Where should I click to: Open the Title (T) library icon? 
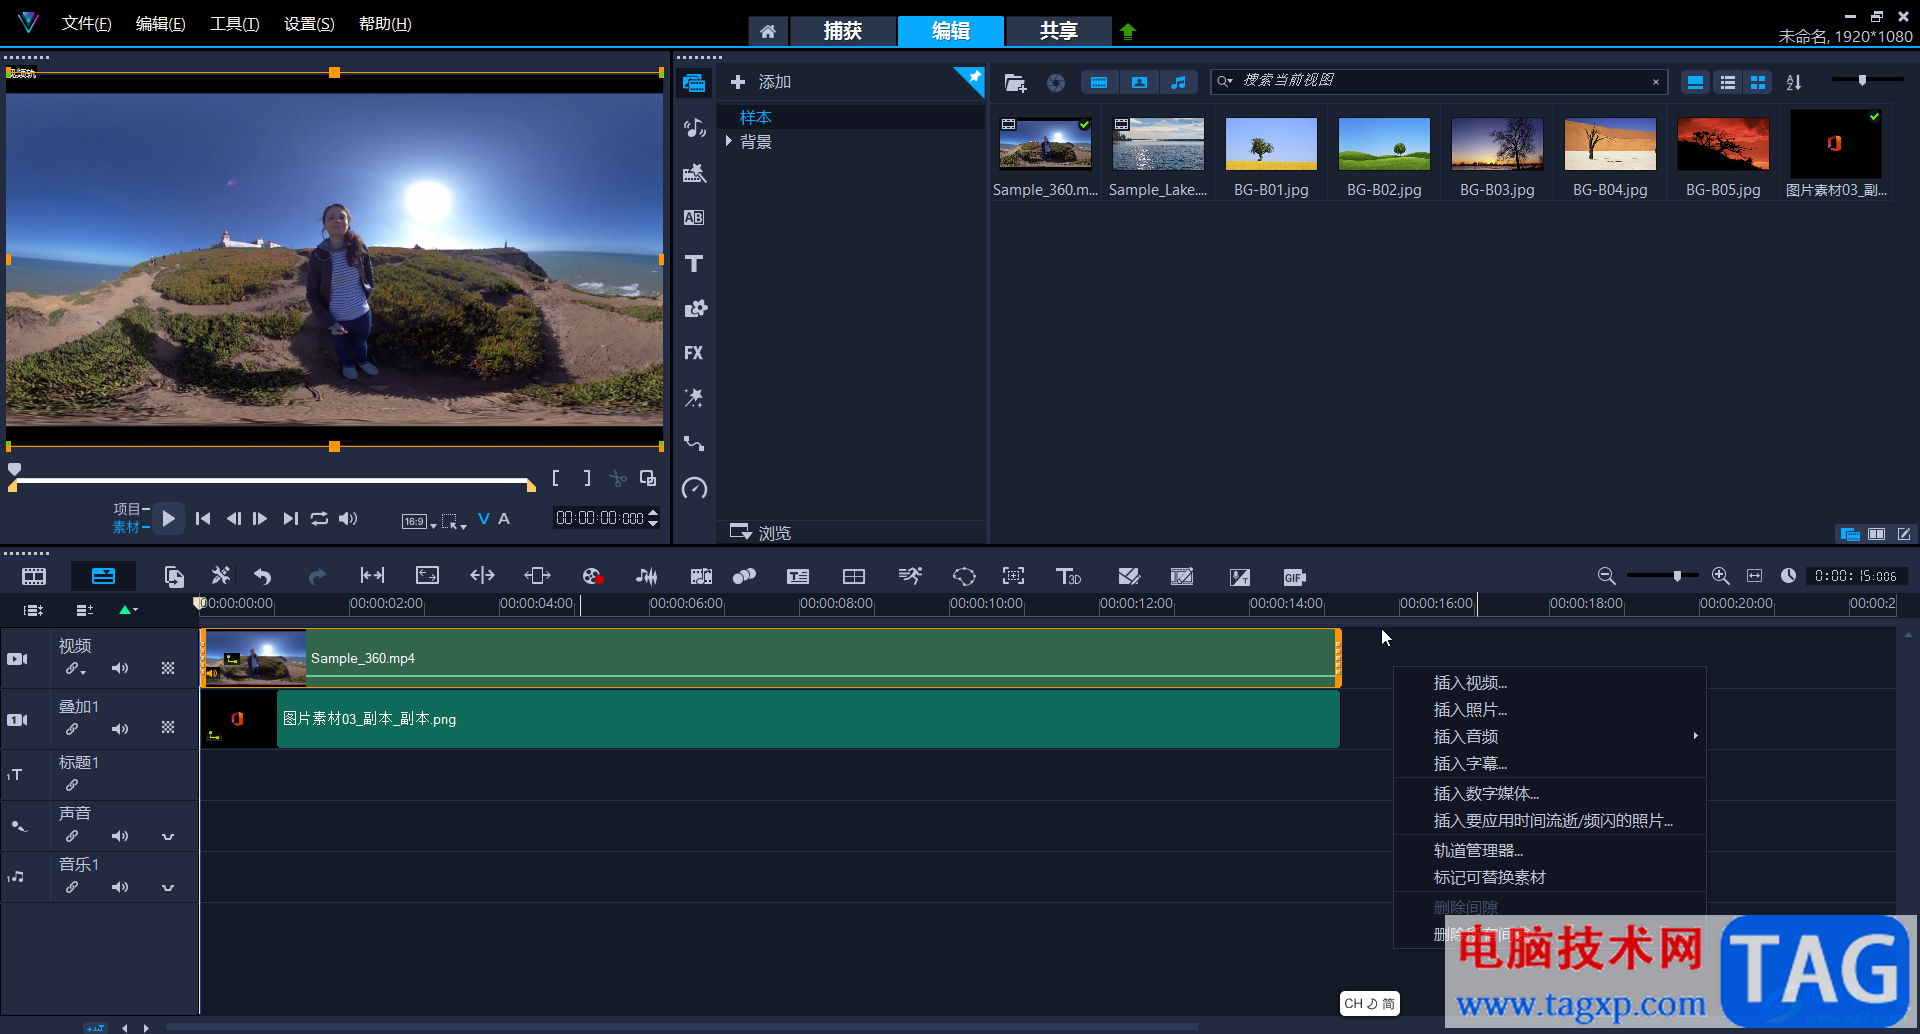pyautogui.click(x=694, y=263)
